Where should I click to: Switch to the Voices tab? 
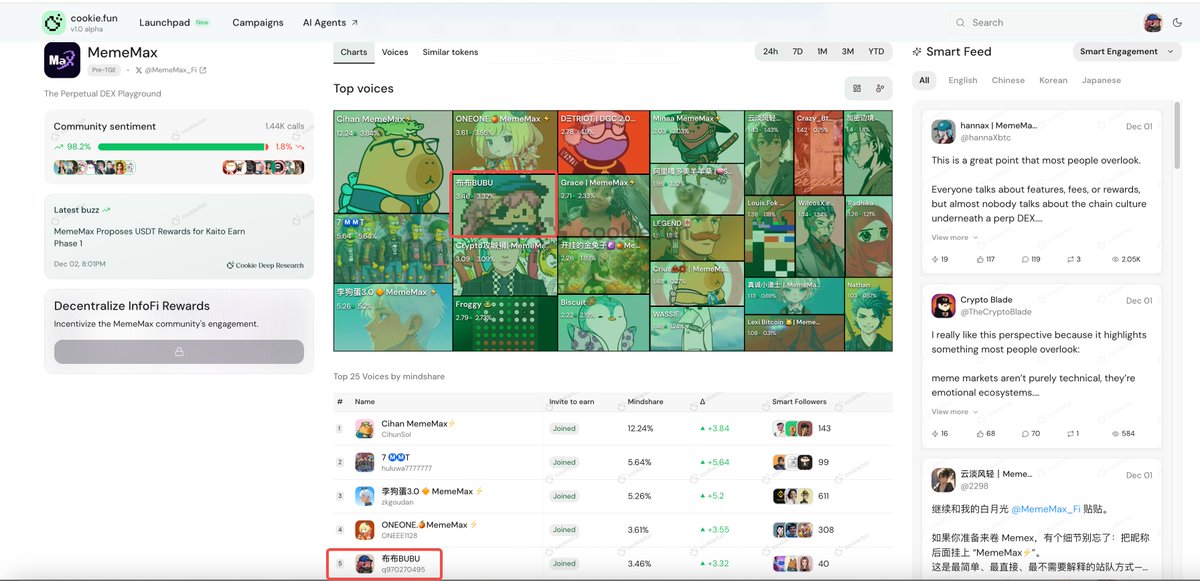(x=395, y=52)
